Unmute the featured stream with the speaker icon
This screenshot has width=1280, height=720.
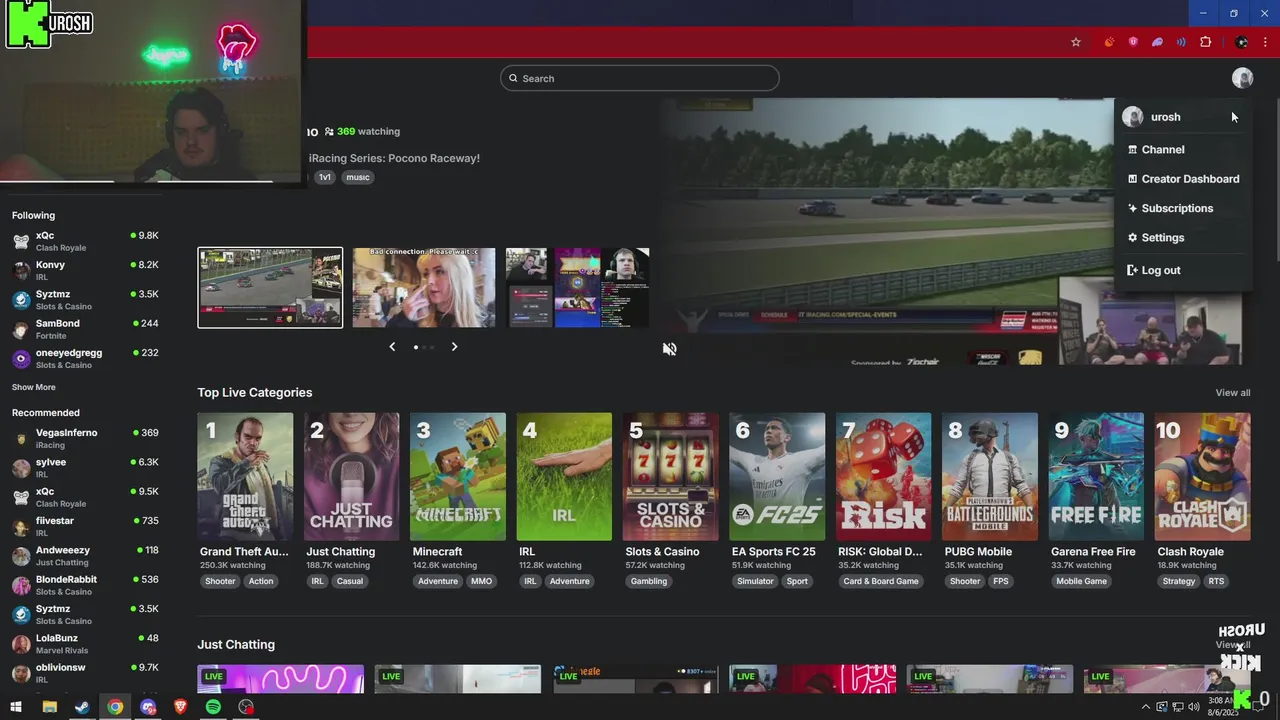point(669,349)
